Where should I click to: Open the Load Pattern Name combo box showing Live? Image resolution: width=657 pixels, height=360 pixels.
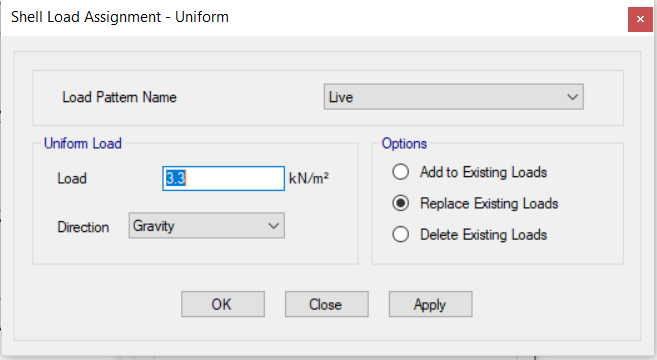coord(453,97)
